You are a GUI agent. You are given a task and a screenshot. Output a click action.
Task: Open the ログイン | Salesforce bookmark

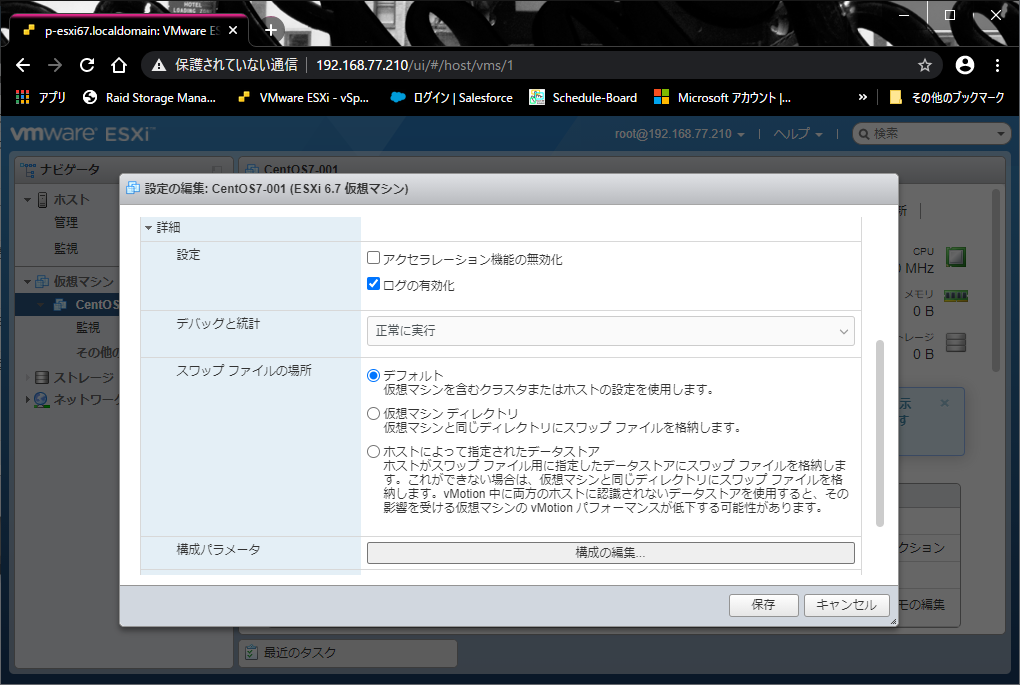click(451, 98)
